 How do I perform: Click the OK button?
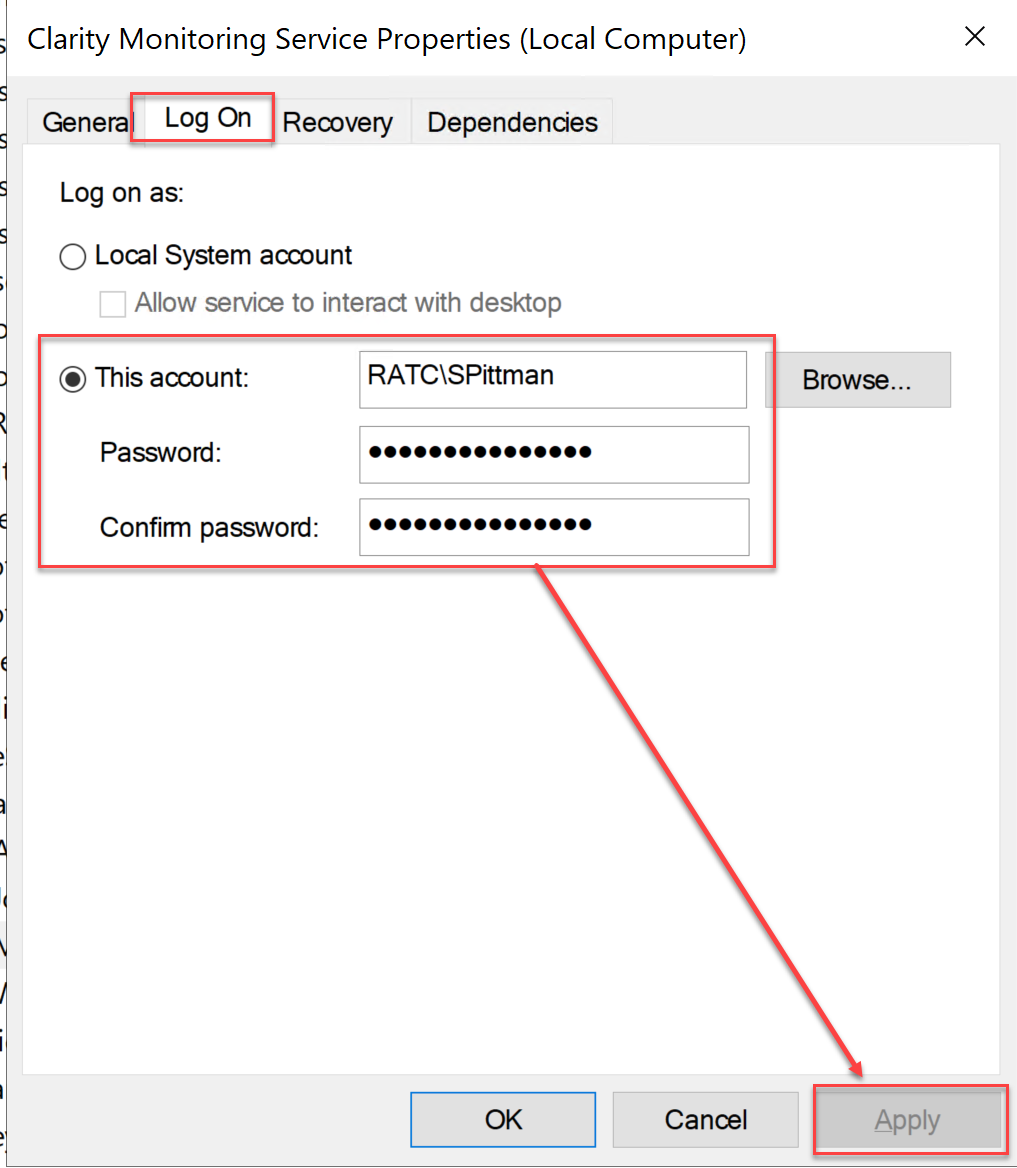pyautogui.click(x=503, y=1119)
